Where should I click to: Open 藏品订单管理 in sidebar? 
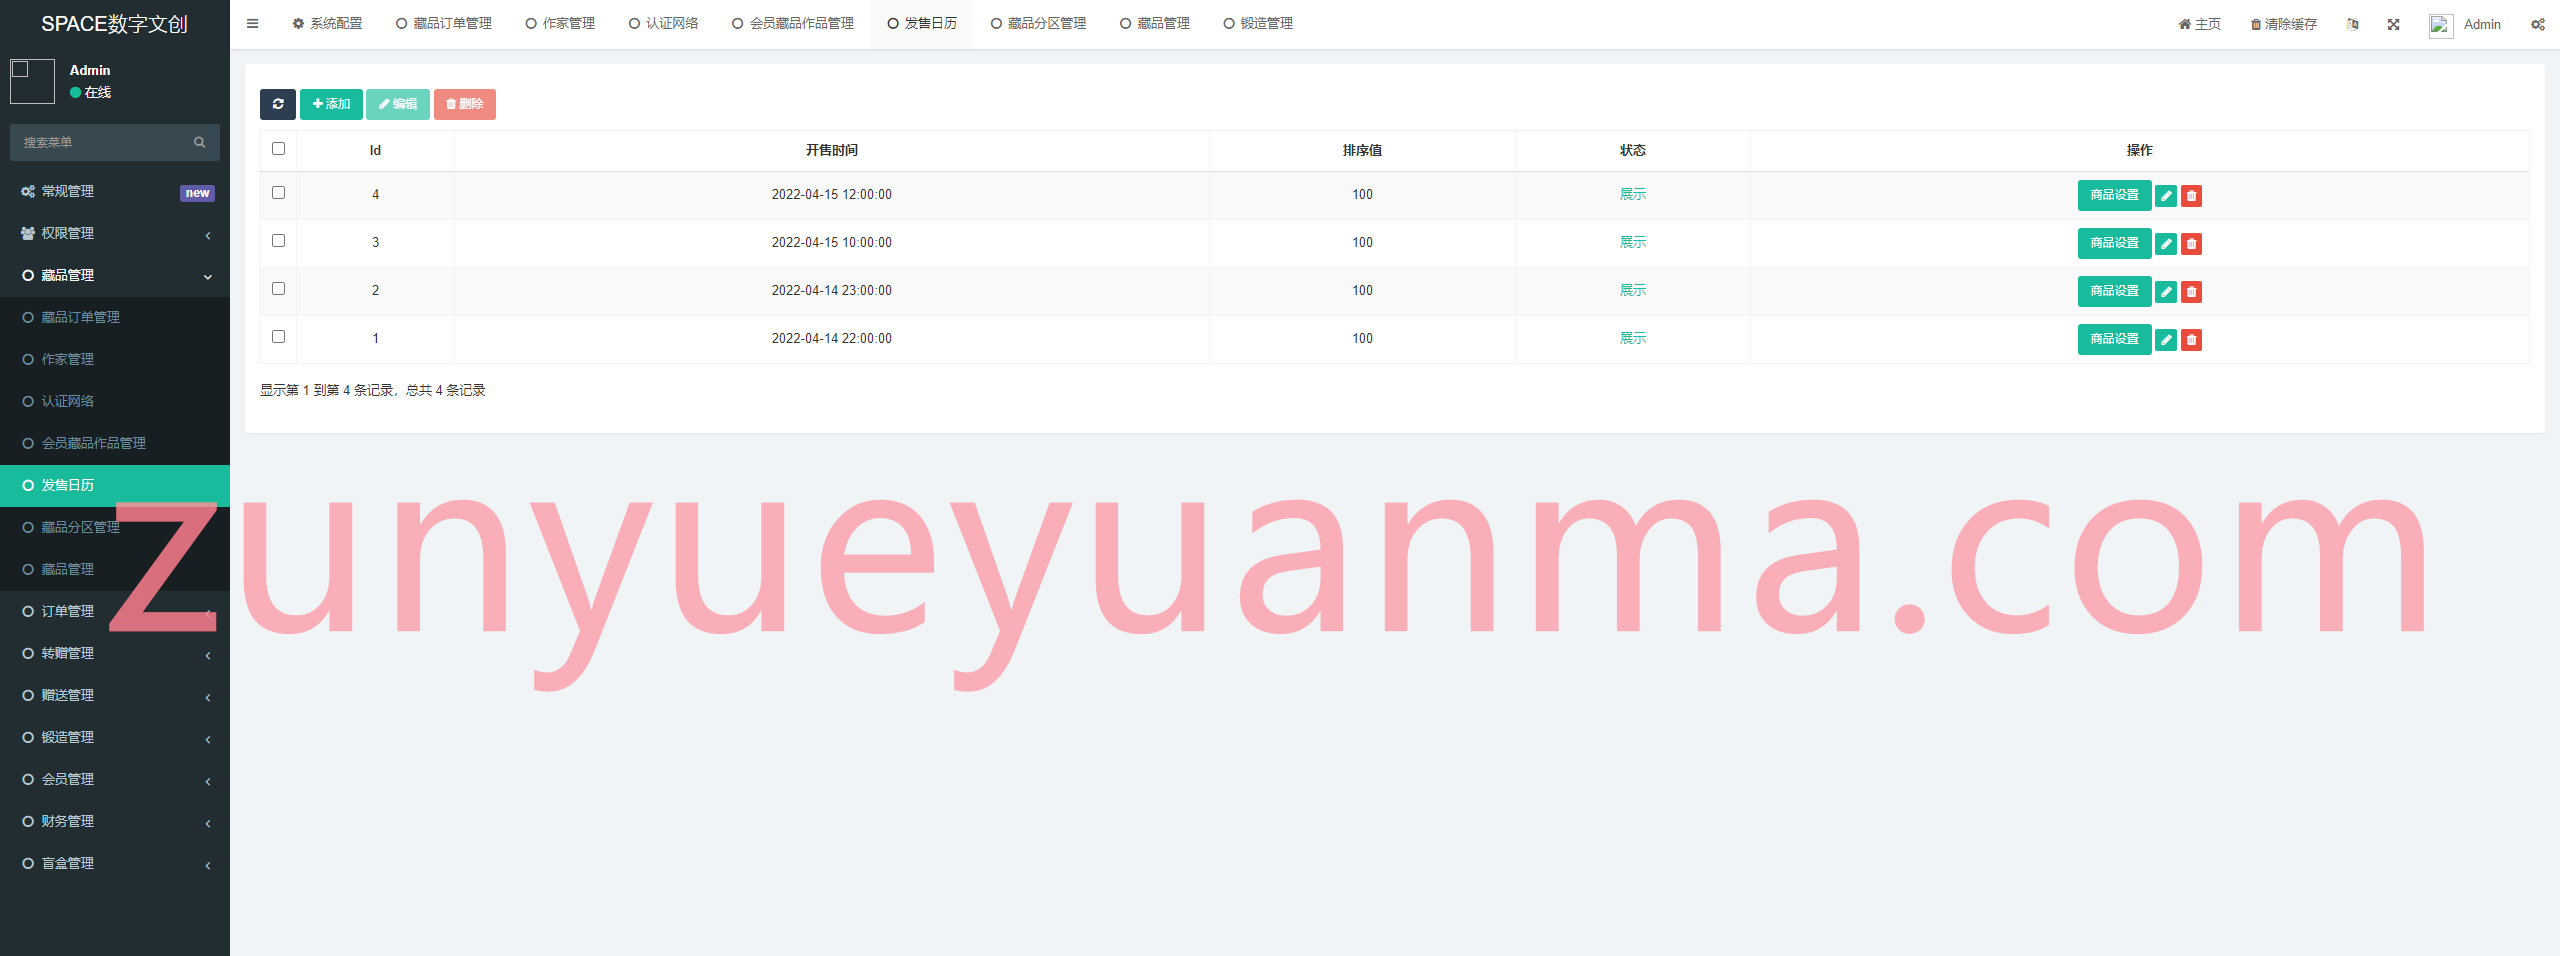pyautogui.click(x=115, y=318)
